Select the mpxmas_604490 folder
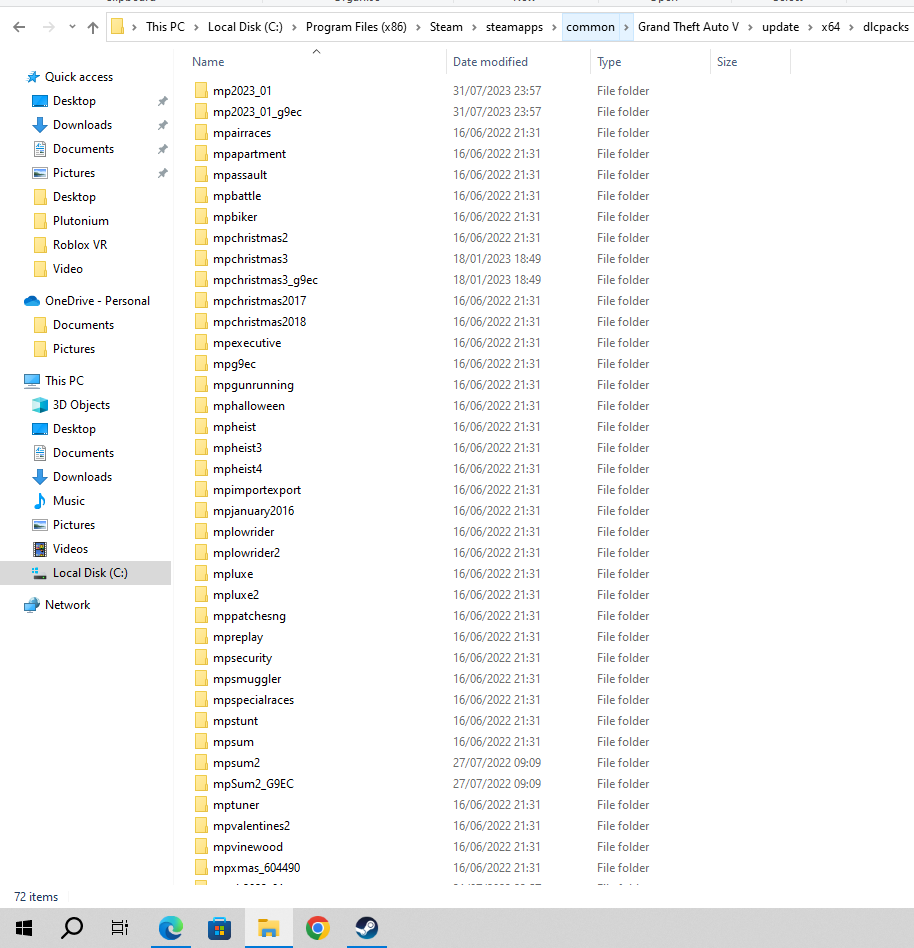The height and width of the screenshot is (948, 914). pyautogui.click(x=256, y=868)
